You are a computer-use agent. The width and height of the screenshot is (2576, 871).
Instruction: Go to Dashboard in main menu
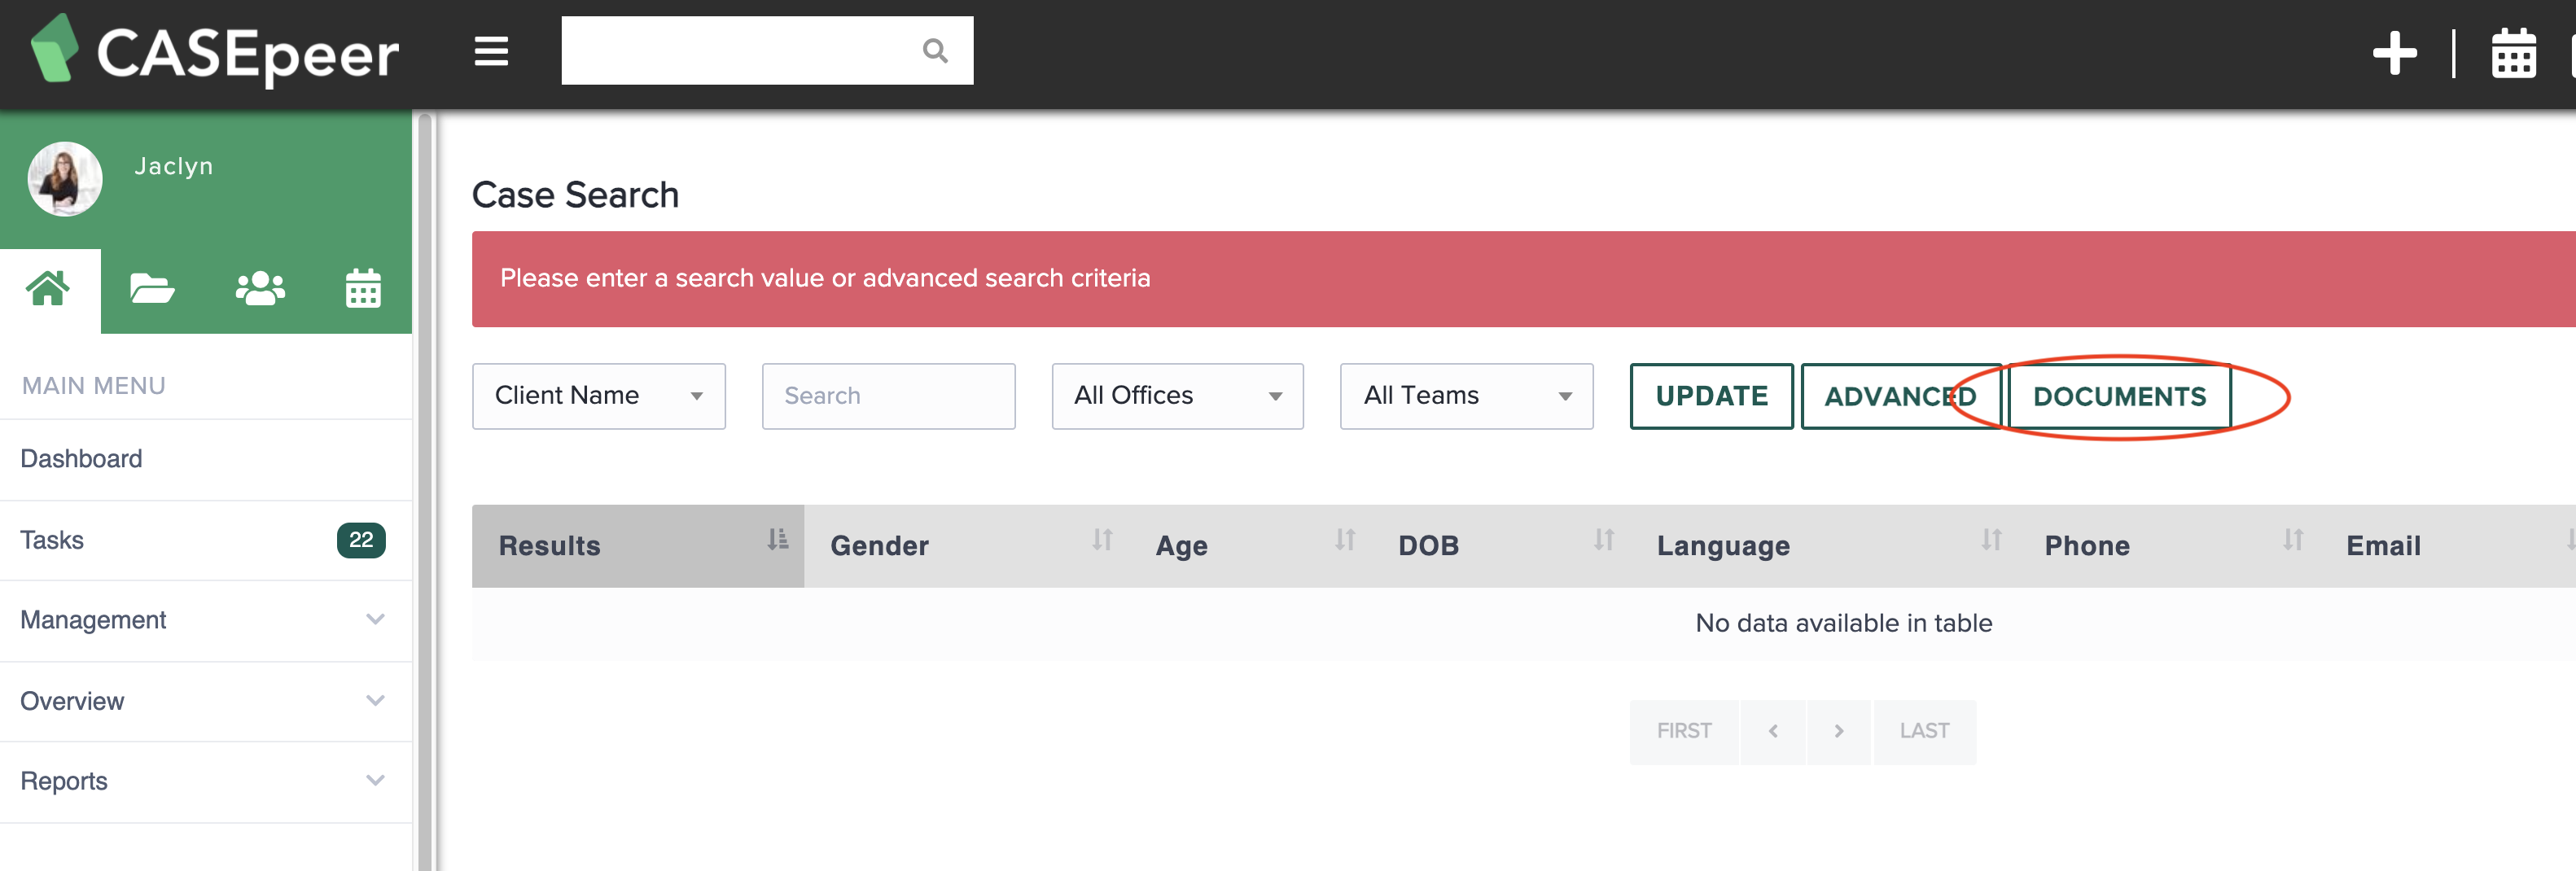[82, 459]
